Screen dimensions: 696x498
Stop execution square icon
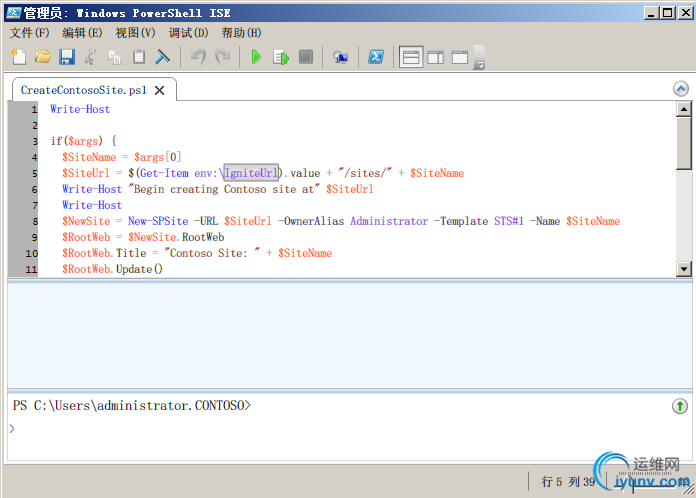pos(306,57)
